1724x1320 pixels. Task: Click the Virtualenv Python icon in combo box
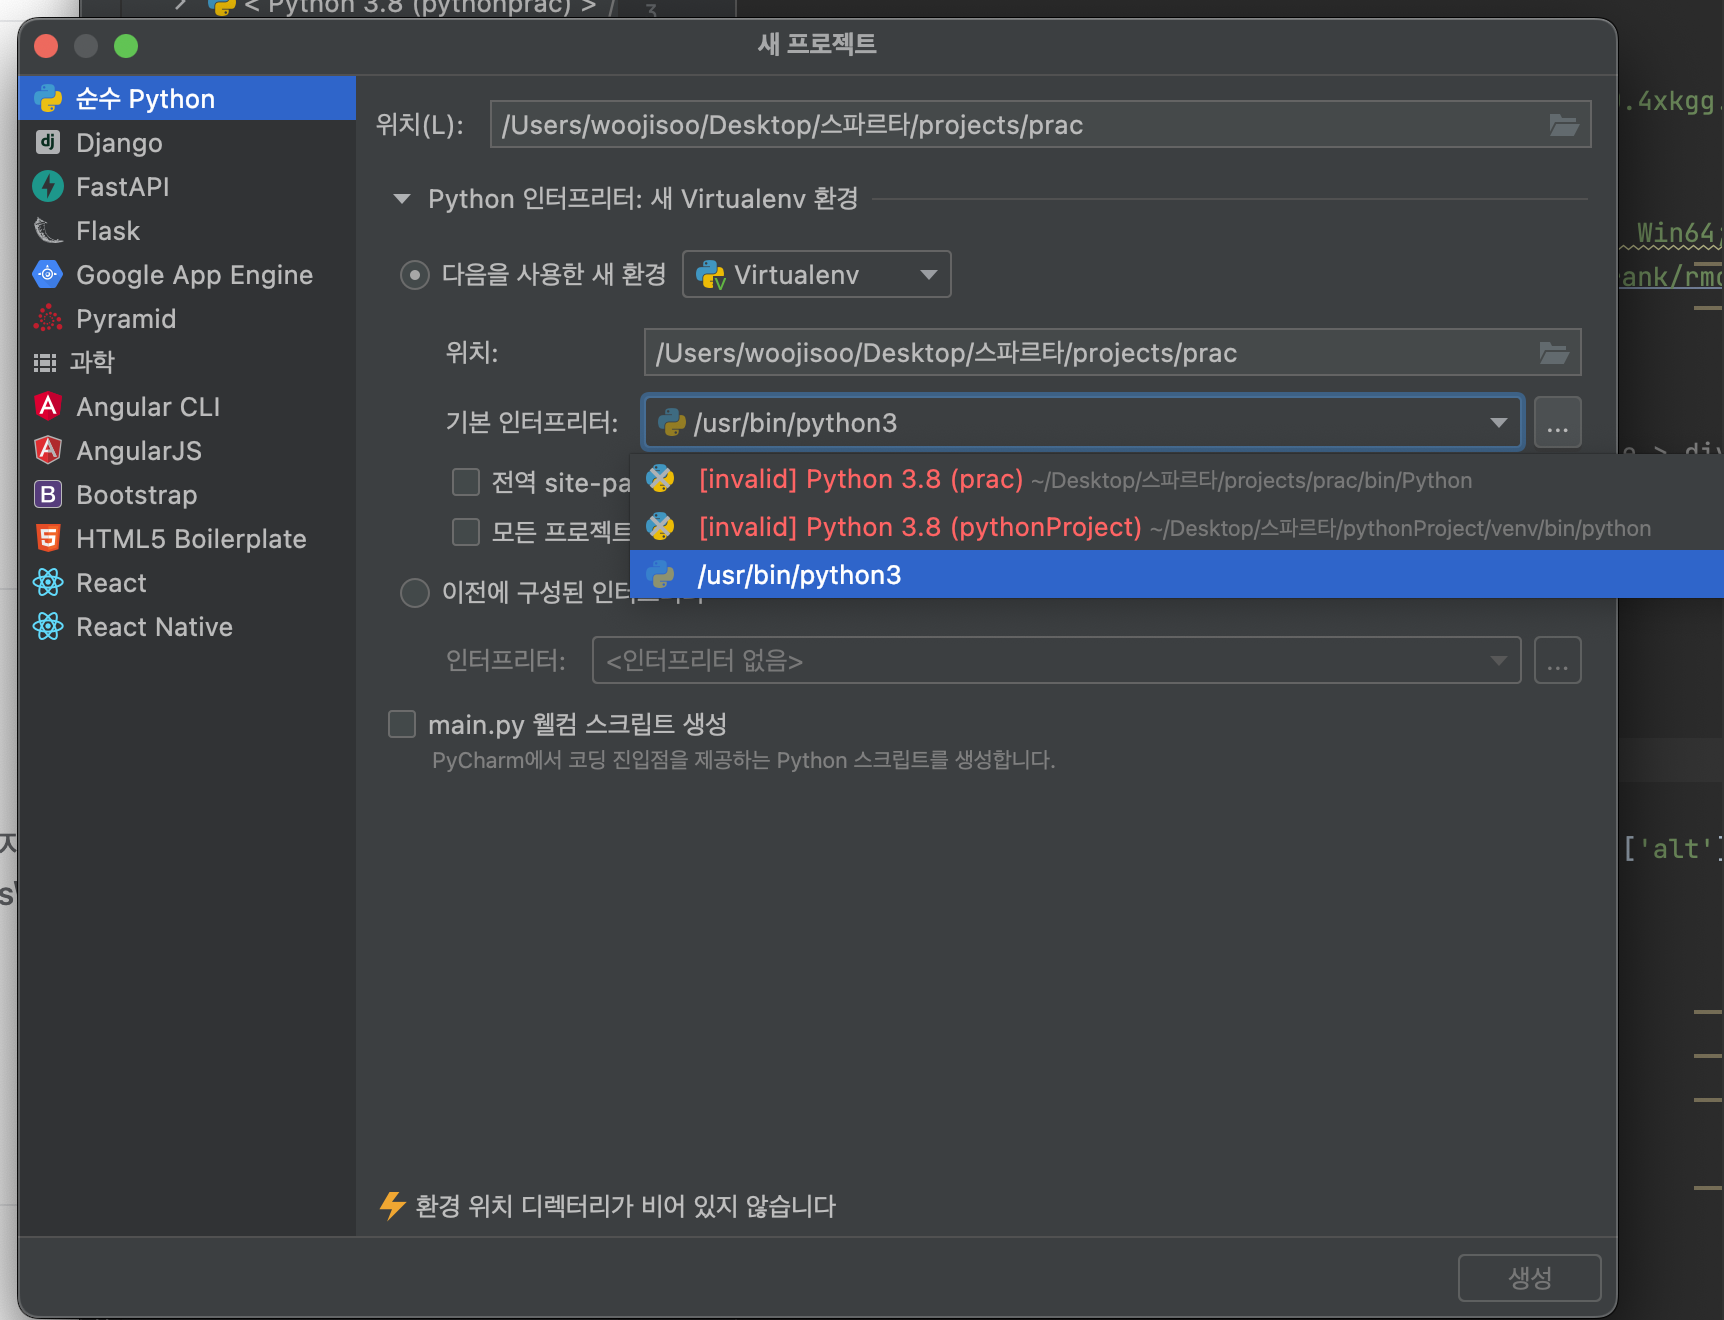coord(711,275)
